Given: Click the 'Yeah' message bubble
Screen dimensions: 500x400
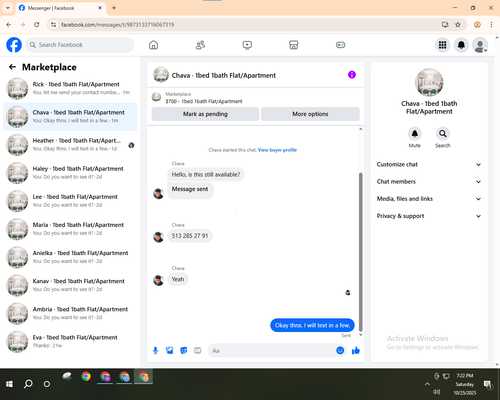Looking at the screenshot, I should 178,279.
